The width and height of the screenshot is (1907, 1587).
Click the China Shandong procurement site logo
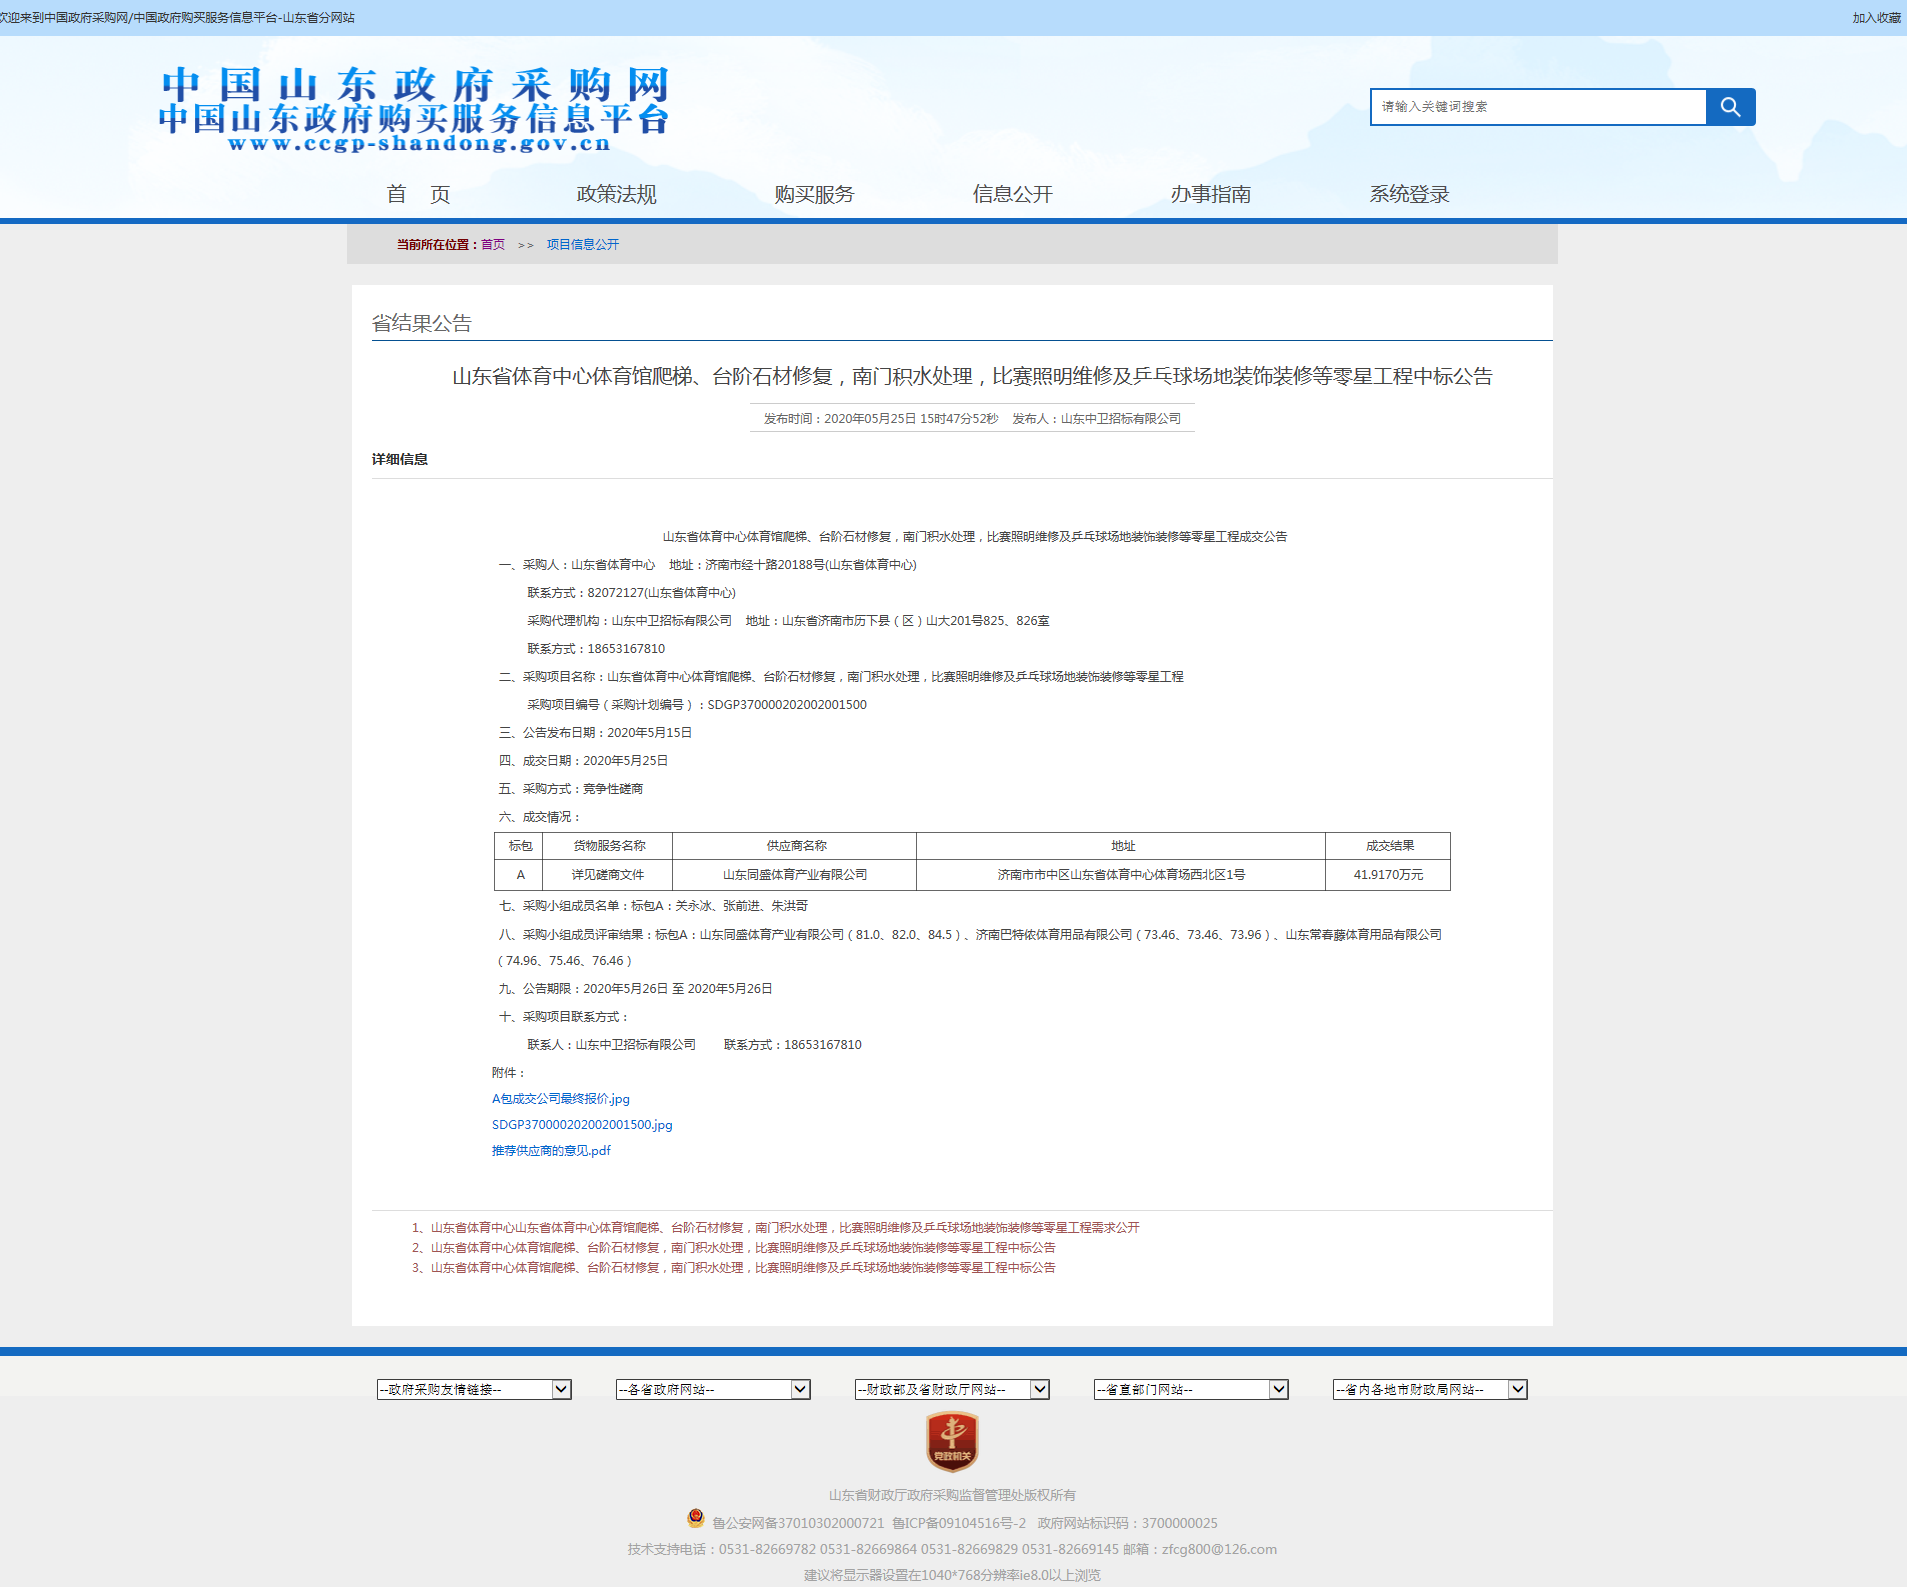click(413, 110)
